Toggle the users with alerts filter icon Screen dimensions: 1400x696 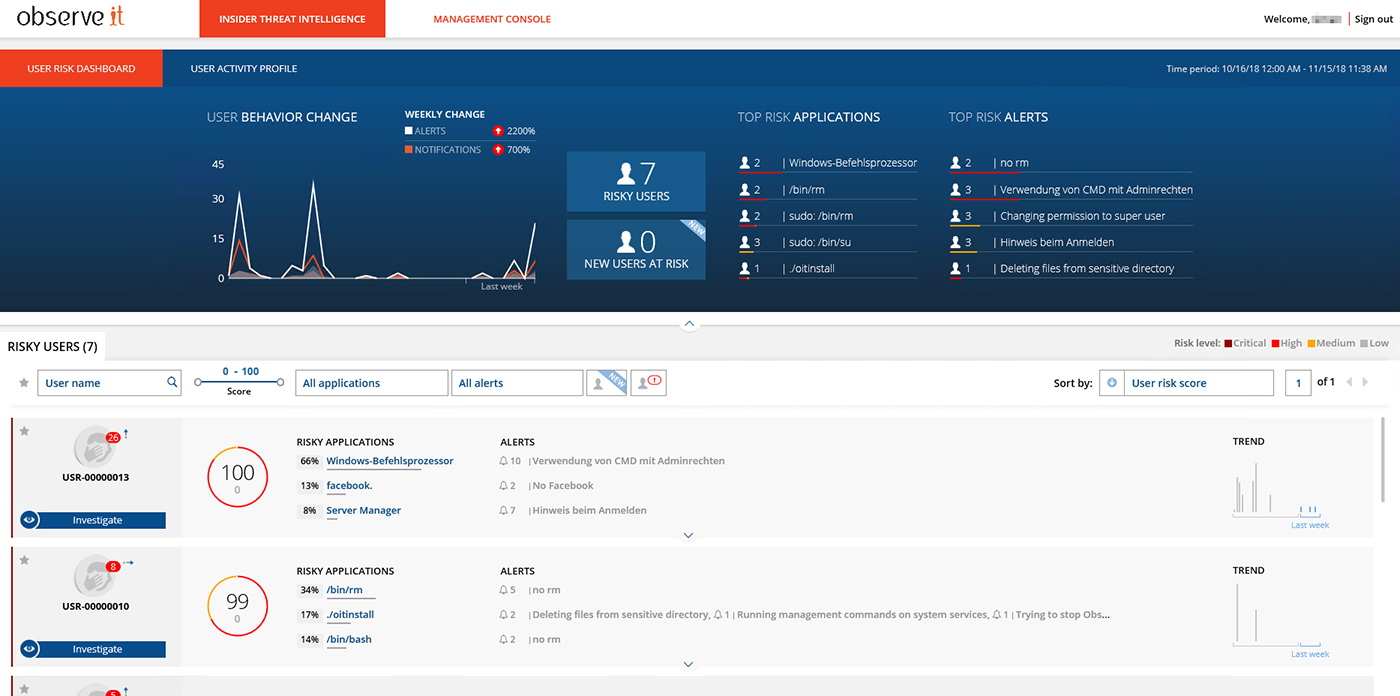649,383
